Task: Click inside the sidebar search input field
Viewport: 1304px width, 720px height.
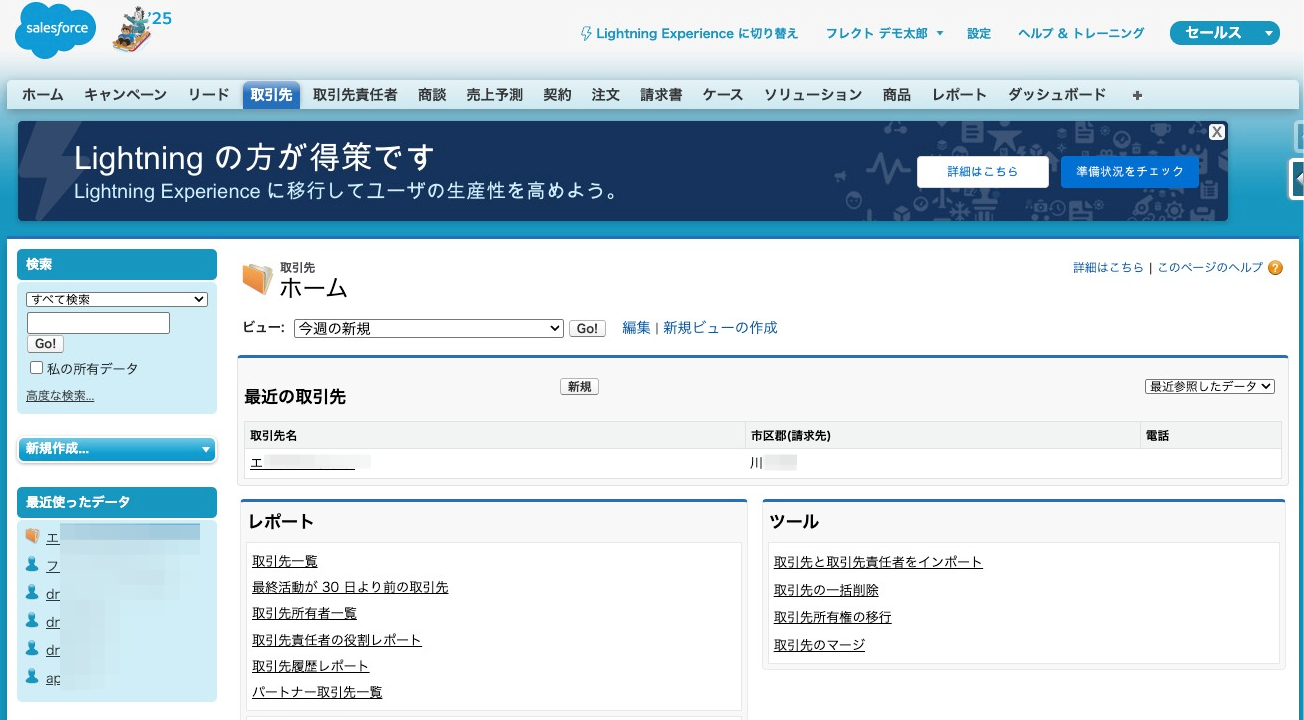Action: click(98, 322)
